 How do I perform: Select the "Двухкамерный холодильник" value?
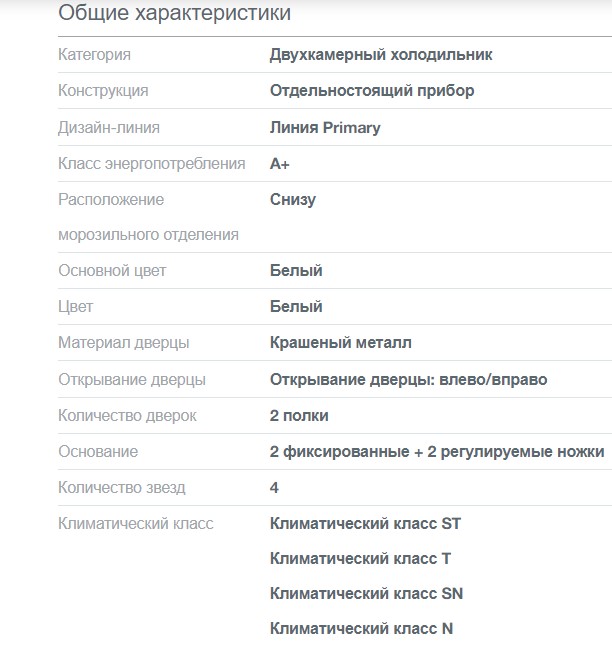click(381, 55)
